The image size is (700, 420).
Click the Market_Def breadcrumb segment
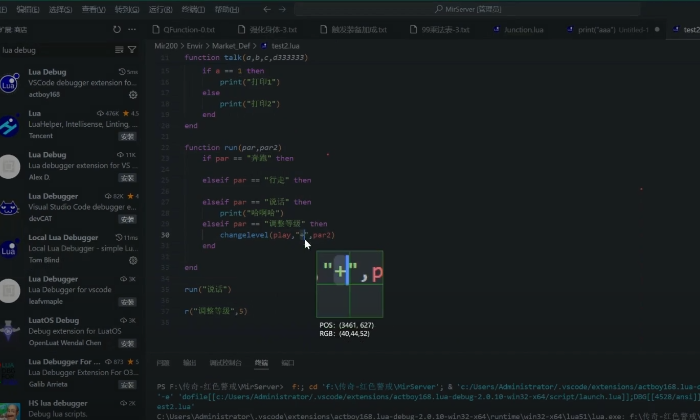(x=226, y=46)
